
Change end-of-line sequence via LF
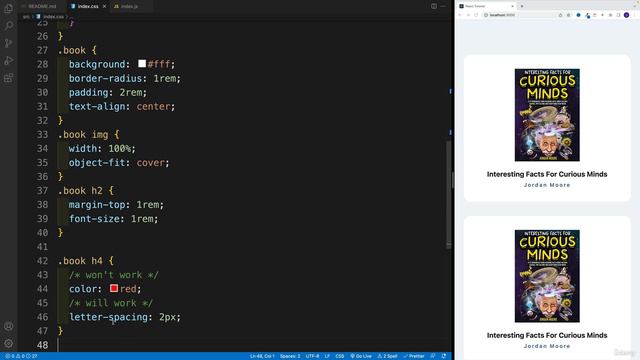pyautogui.click(x=327, y=356)
